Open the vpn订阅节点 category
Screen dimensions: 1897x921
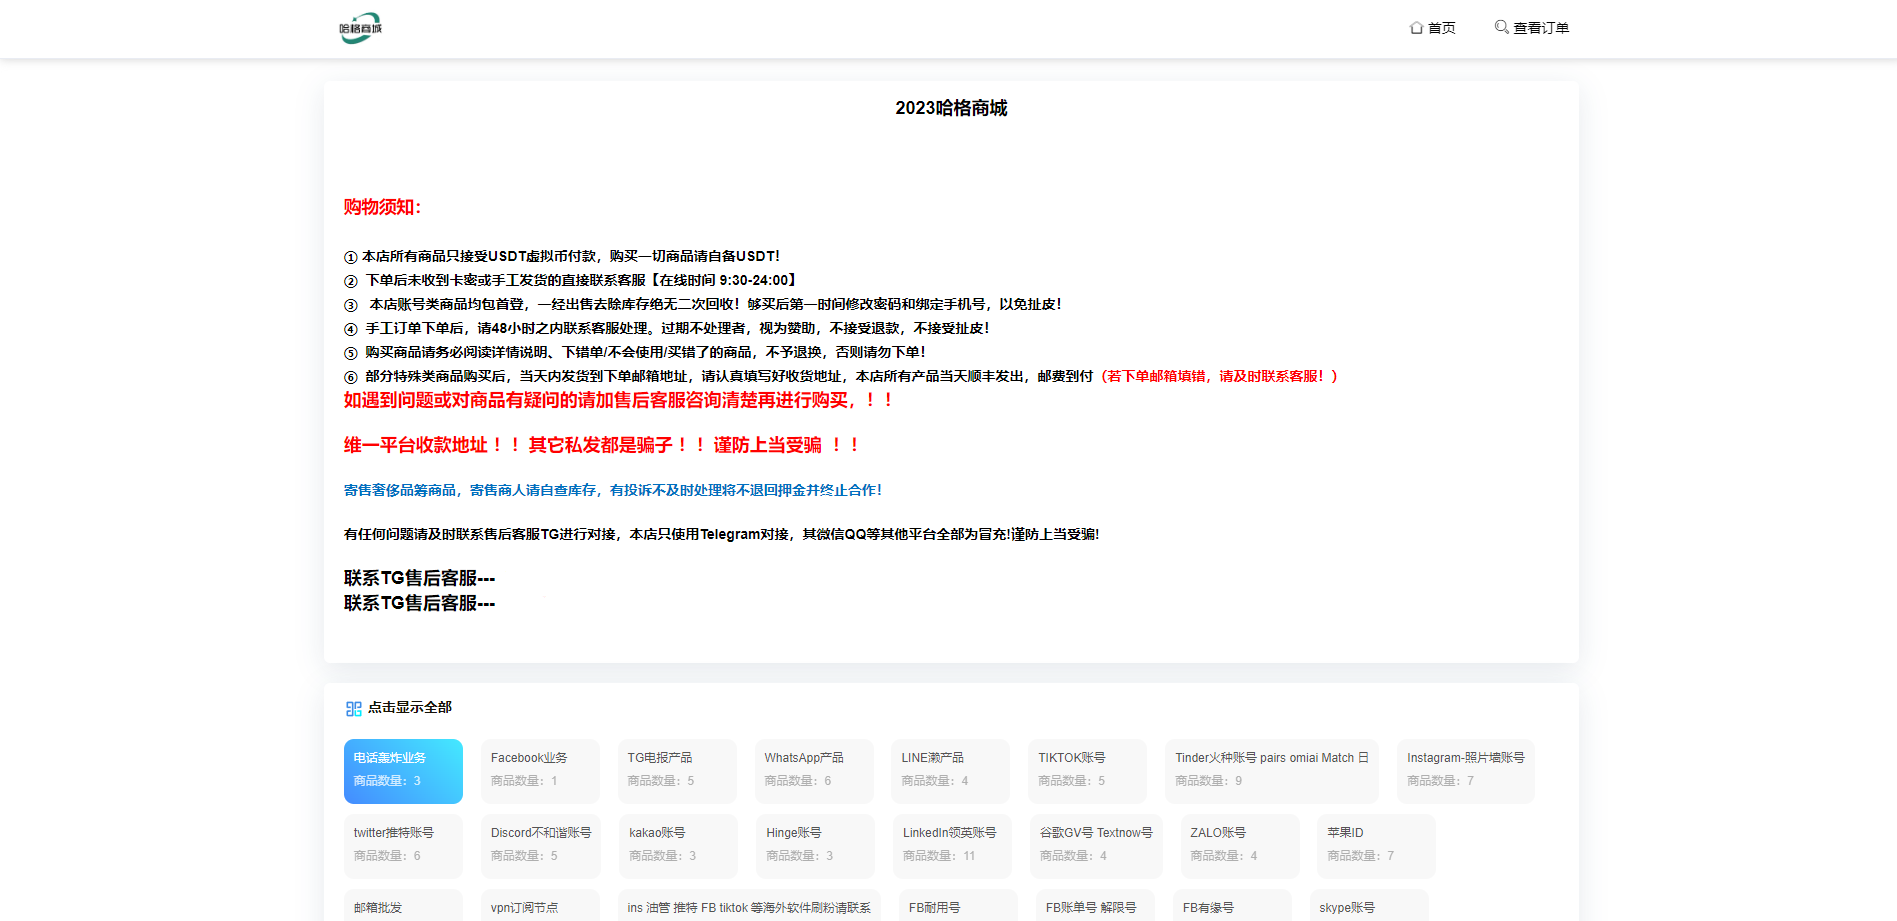click(x=540, y=906)
